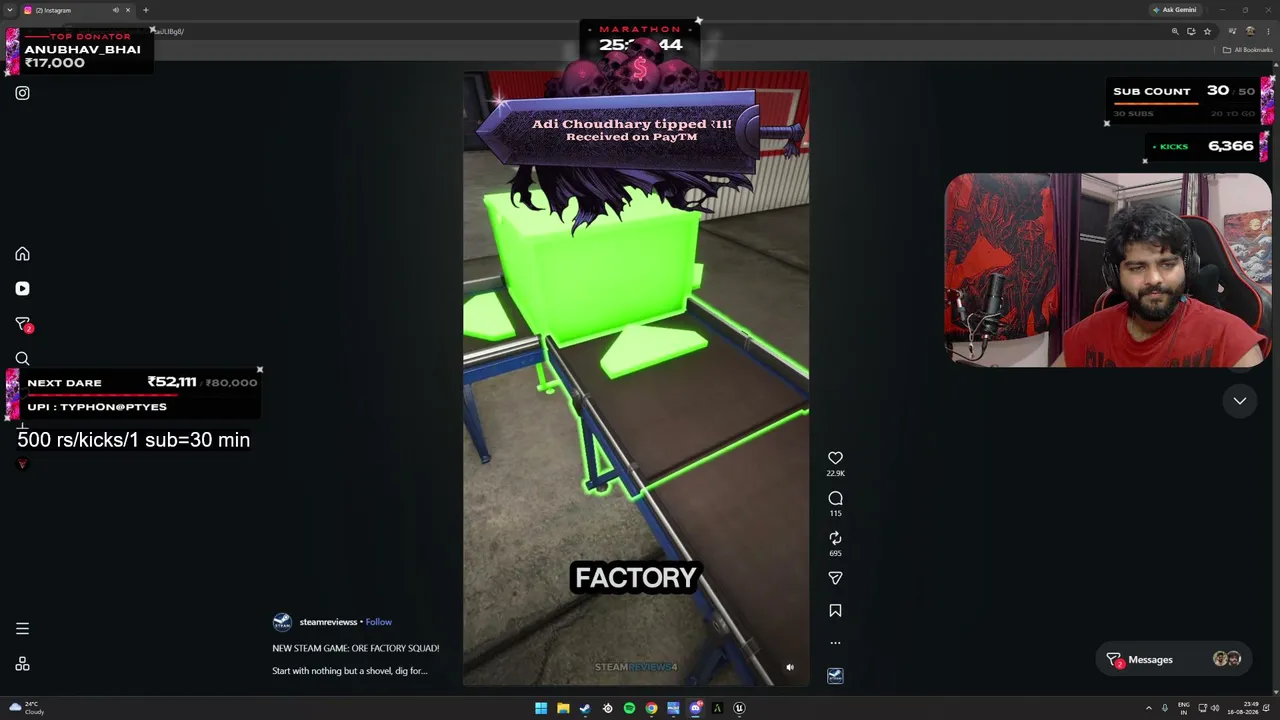Repost the reel using the repost icon
Screen dimensions: 1280x720
click(x=835, y=538)
